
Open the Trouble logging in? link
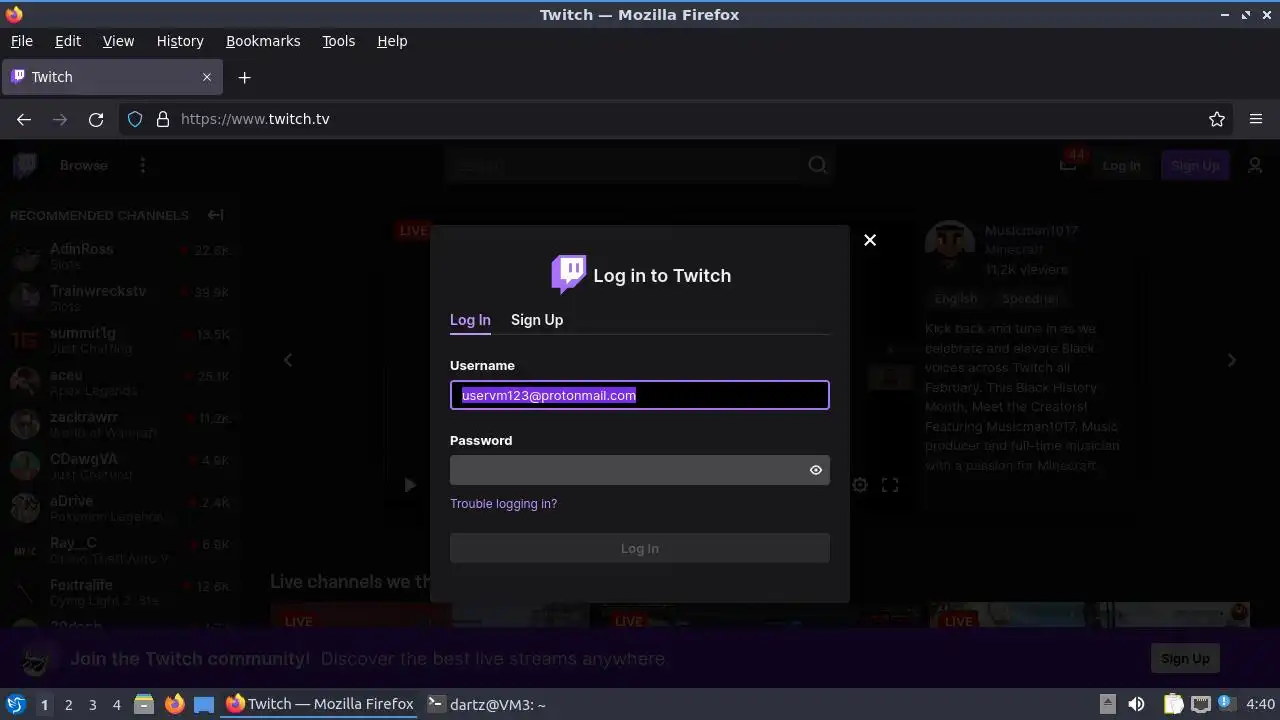(x=503, y=504)
